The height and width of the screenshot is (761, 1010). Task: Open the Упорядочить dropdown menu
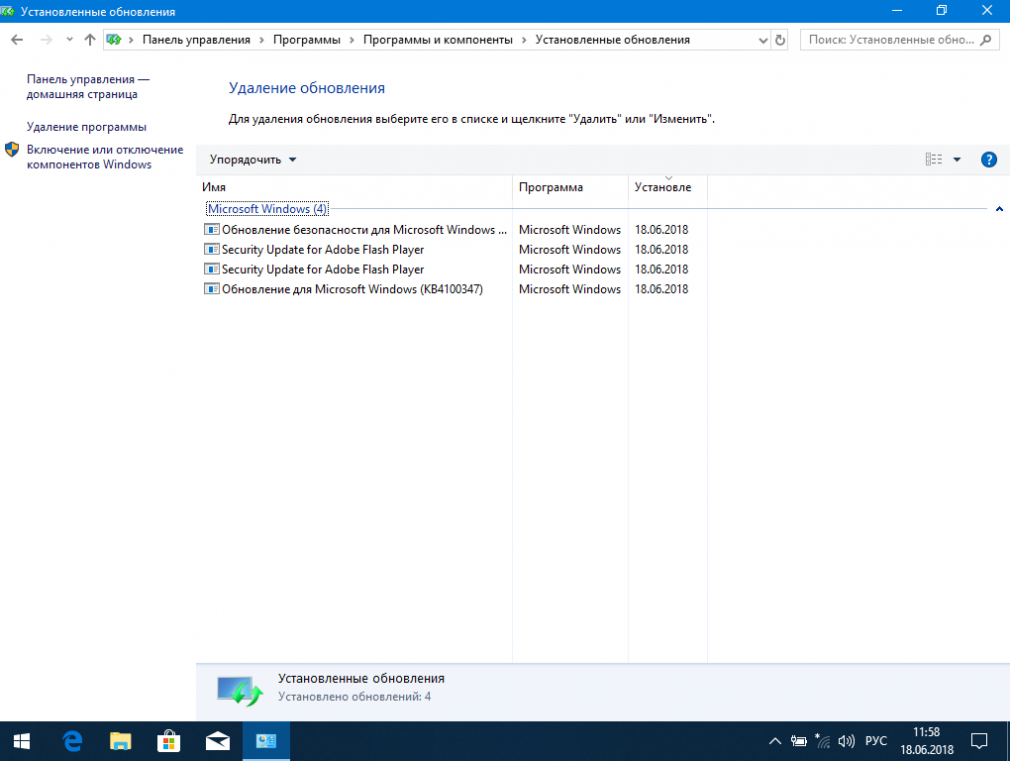pos(252,160)
